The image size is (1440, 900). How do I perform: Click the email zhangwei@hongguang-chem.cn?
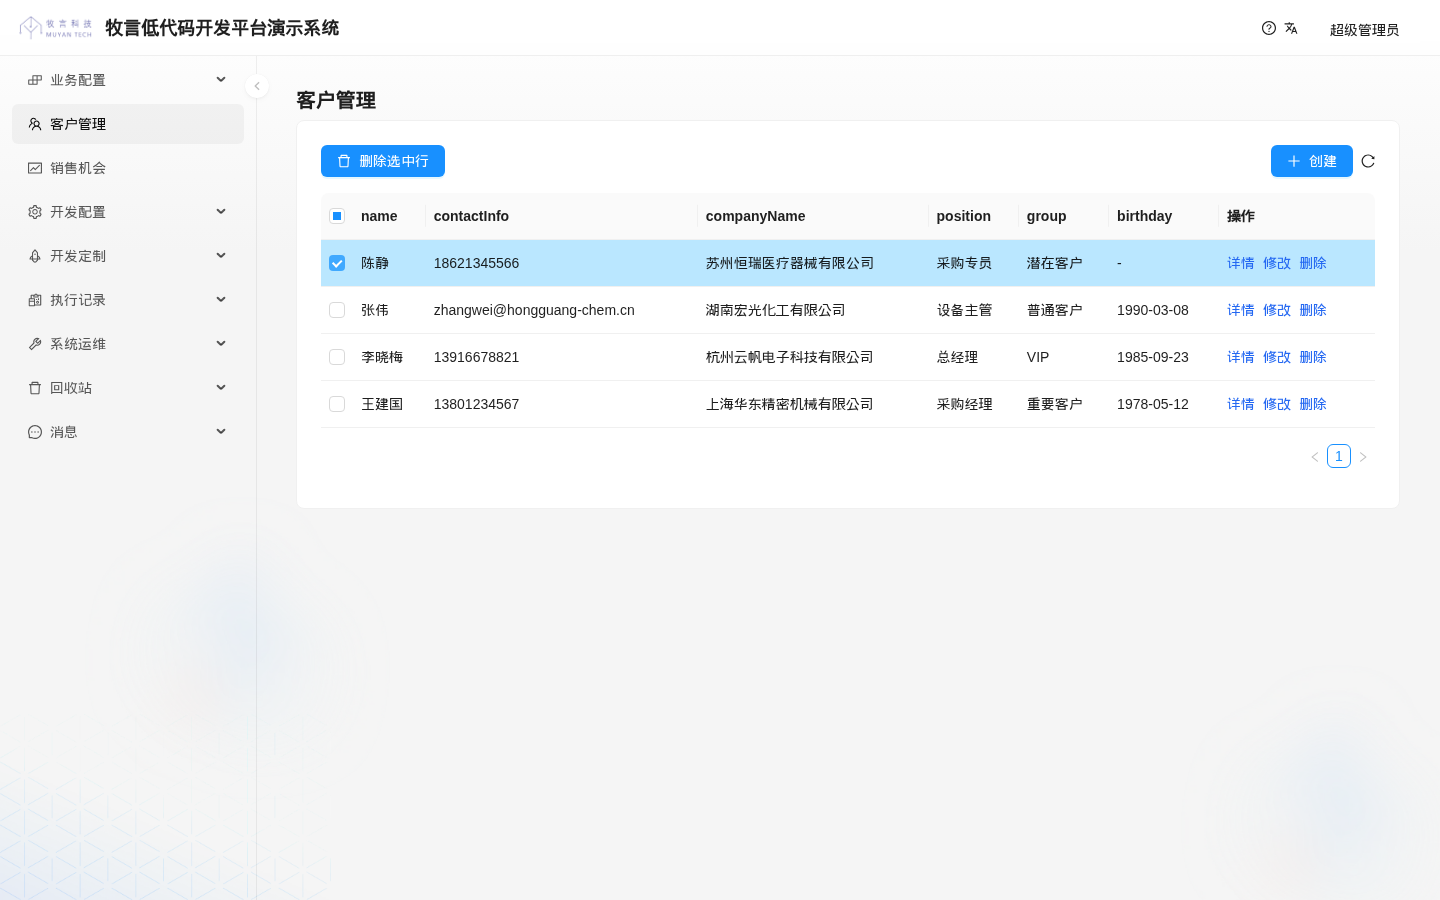coord(534,310)
